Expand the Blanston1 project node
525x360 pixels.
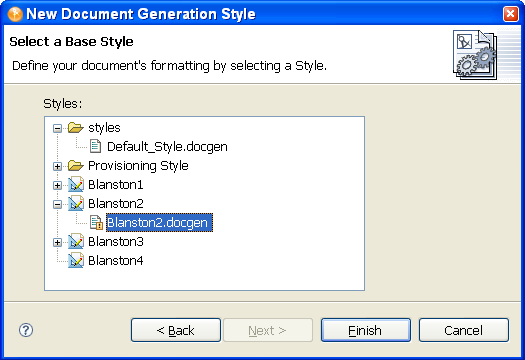(x=58, y=185)
